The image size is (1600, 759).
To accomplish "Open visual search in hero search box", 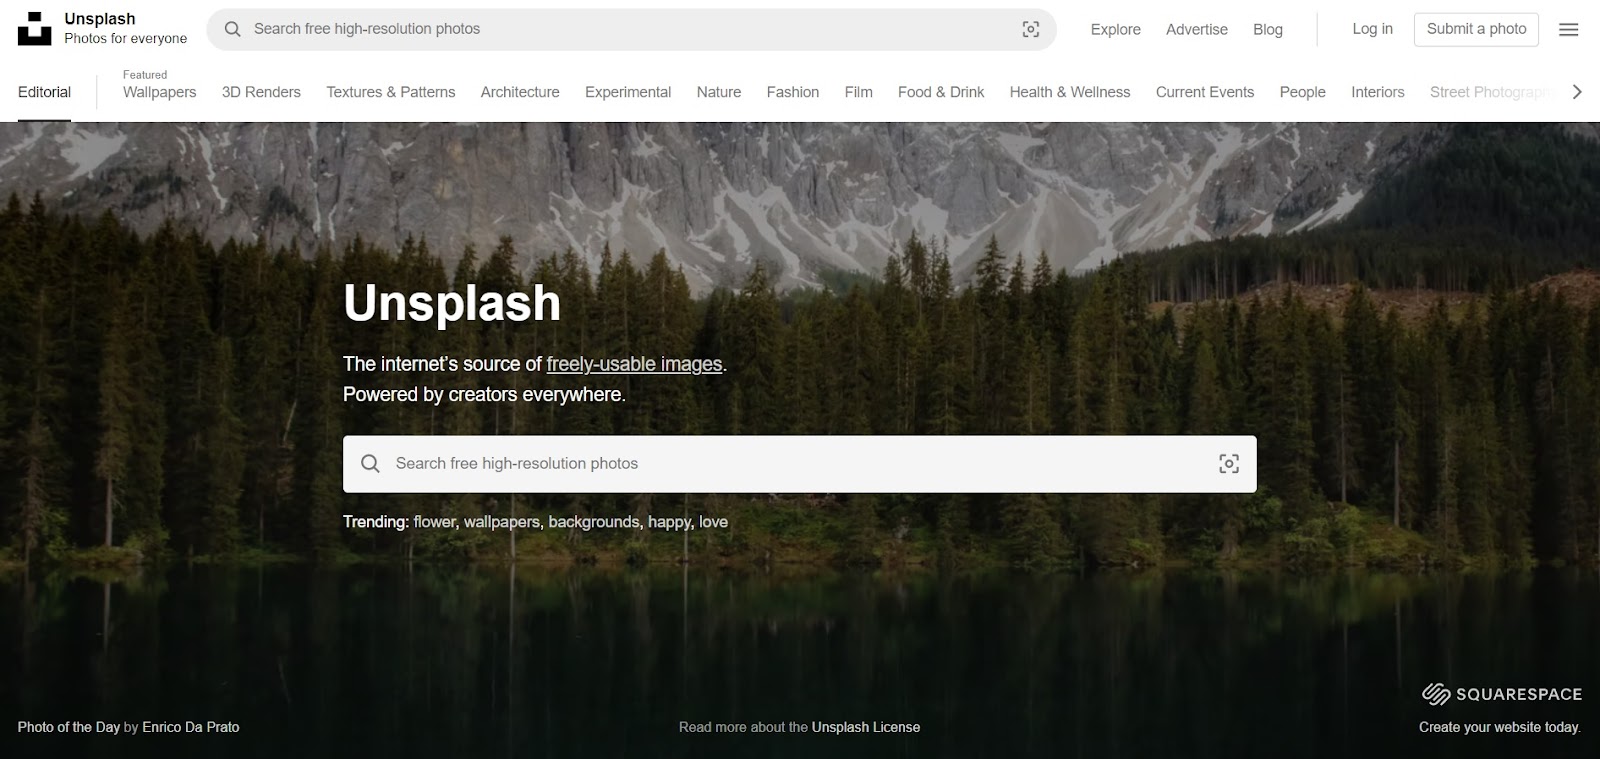I will pos(1229,463).
